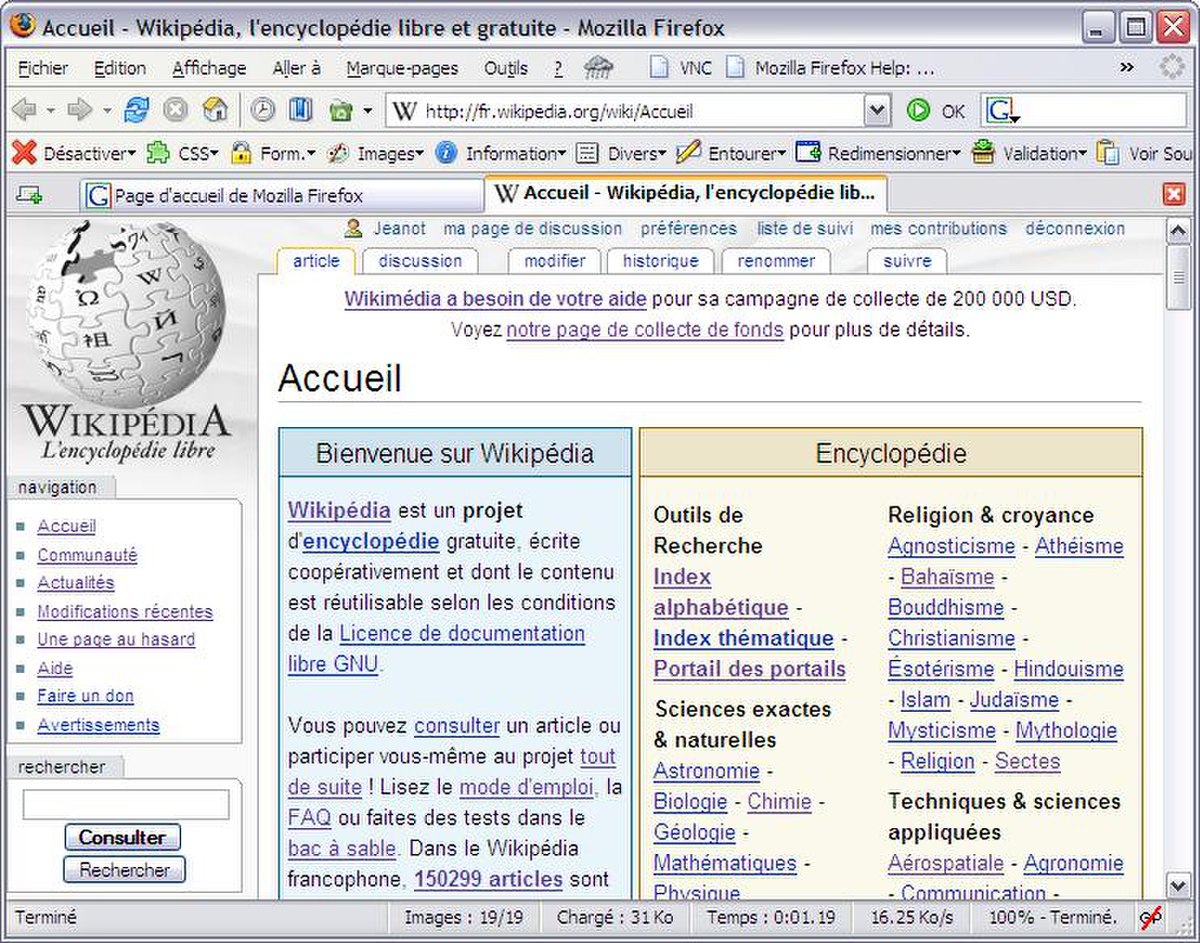Click the Stop loading icon
1200x943 pixels.
175,110
